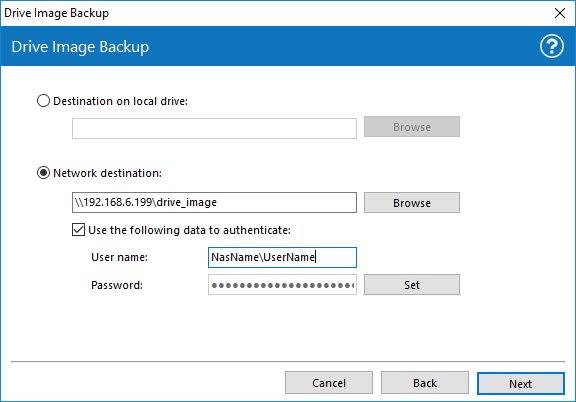Select the Network destination radio button
Image resolution: width=576 pixels, height=402 pixels.
(43, 173)
